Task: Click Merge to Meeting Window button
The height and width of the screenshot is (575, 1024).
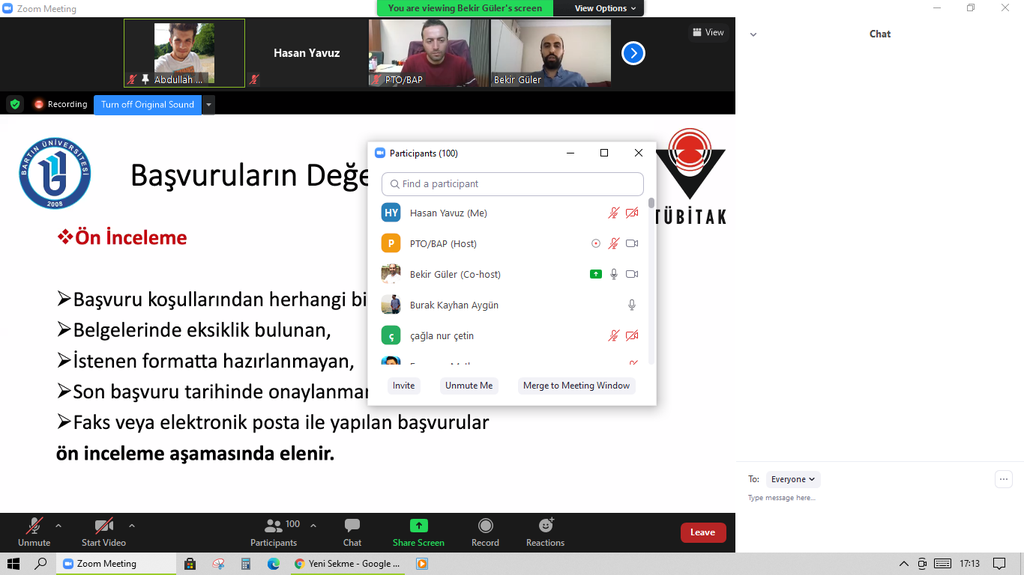Action: click(576, 385)
